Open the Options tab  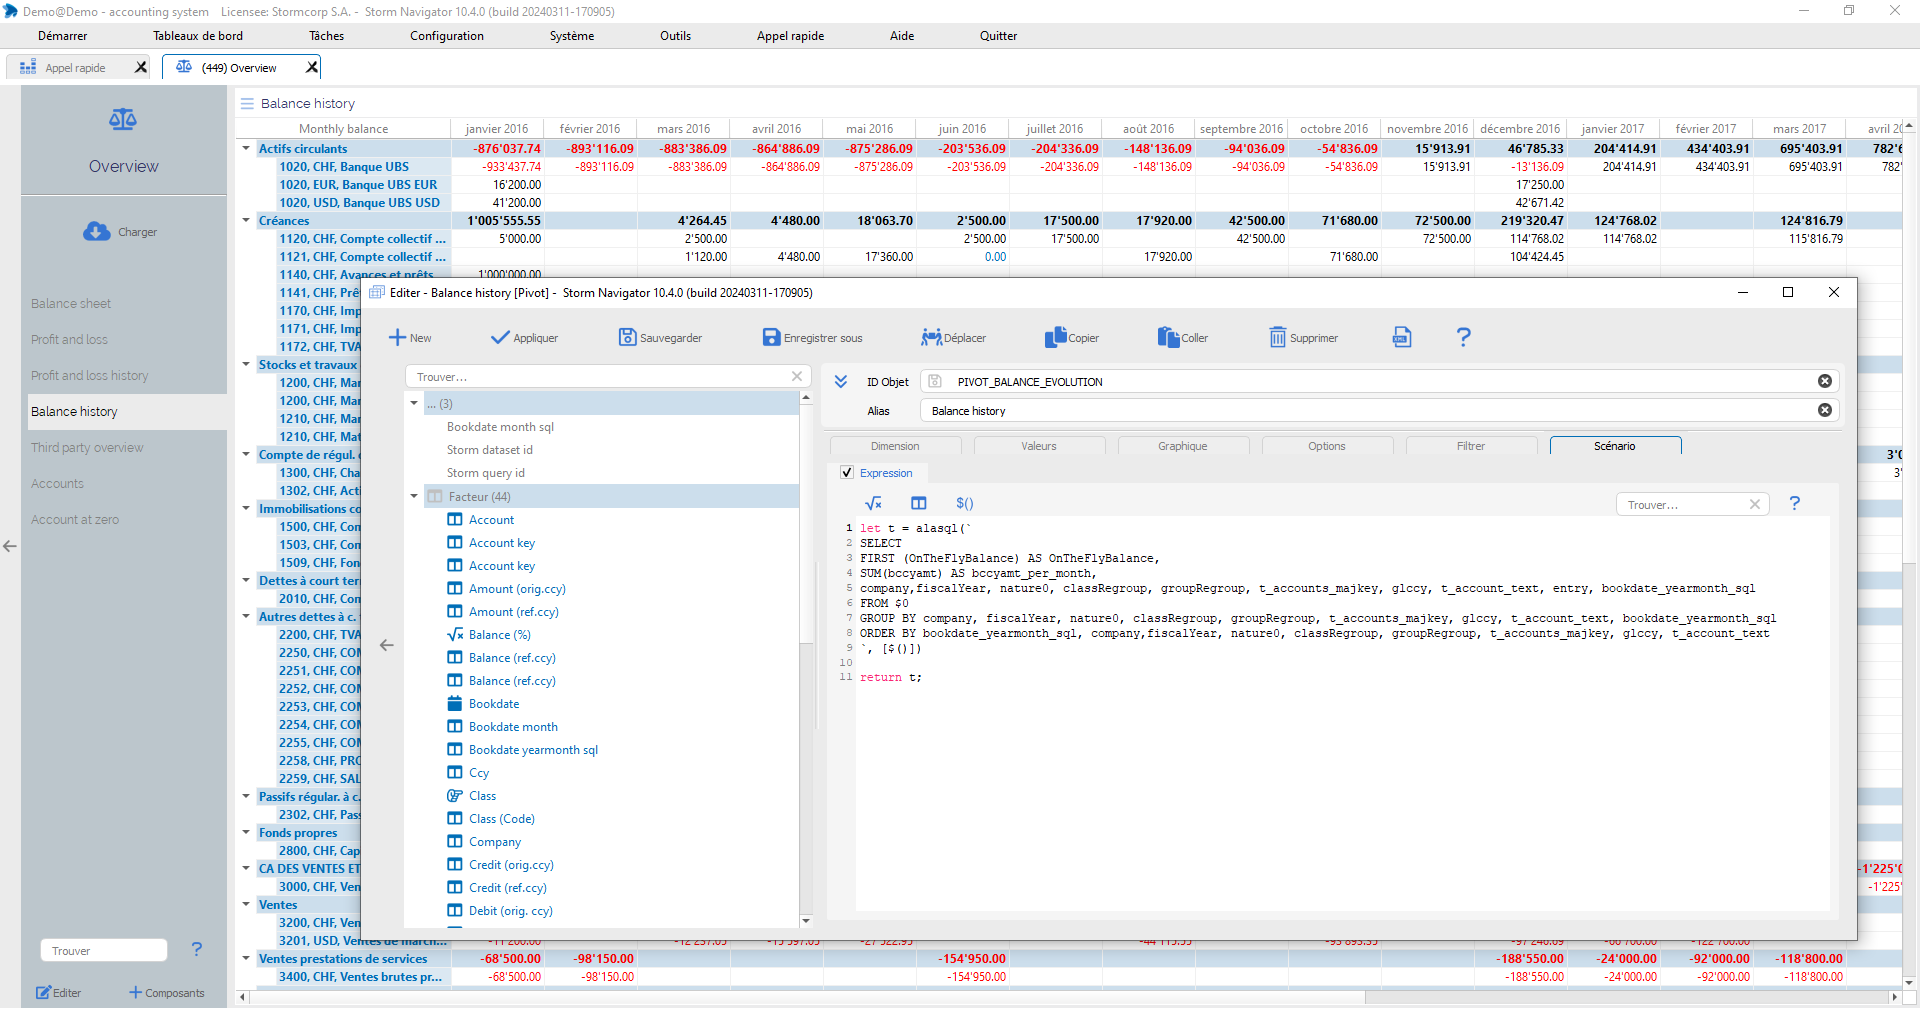point(1327,446)
